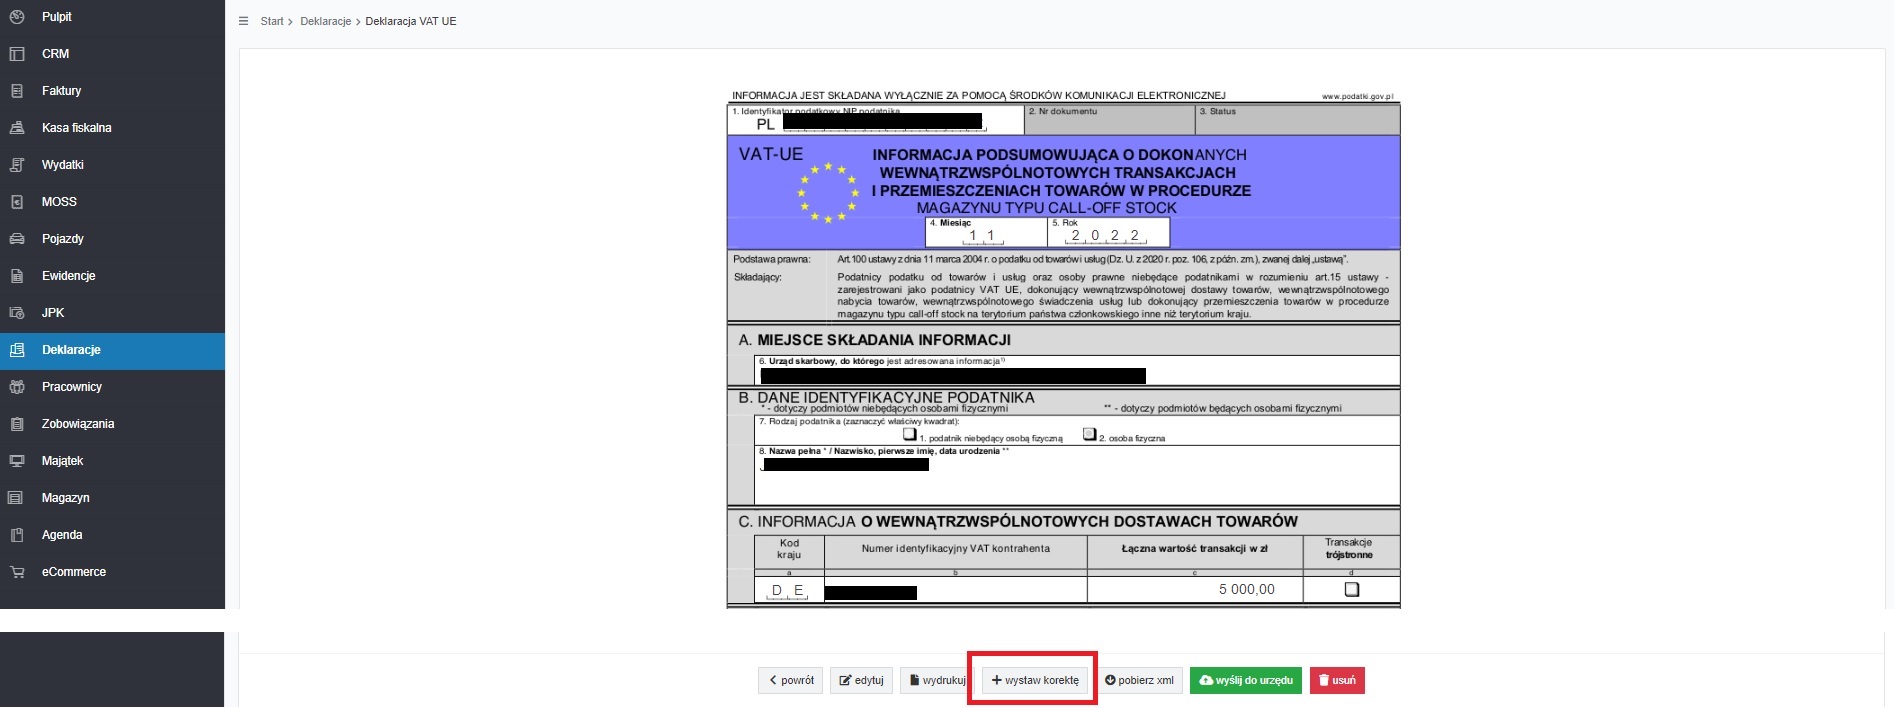
Task: Click the Start breadcrumb link
Action: (272, 21)
